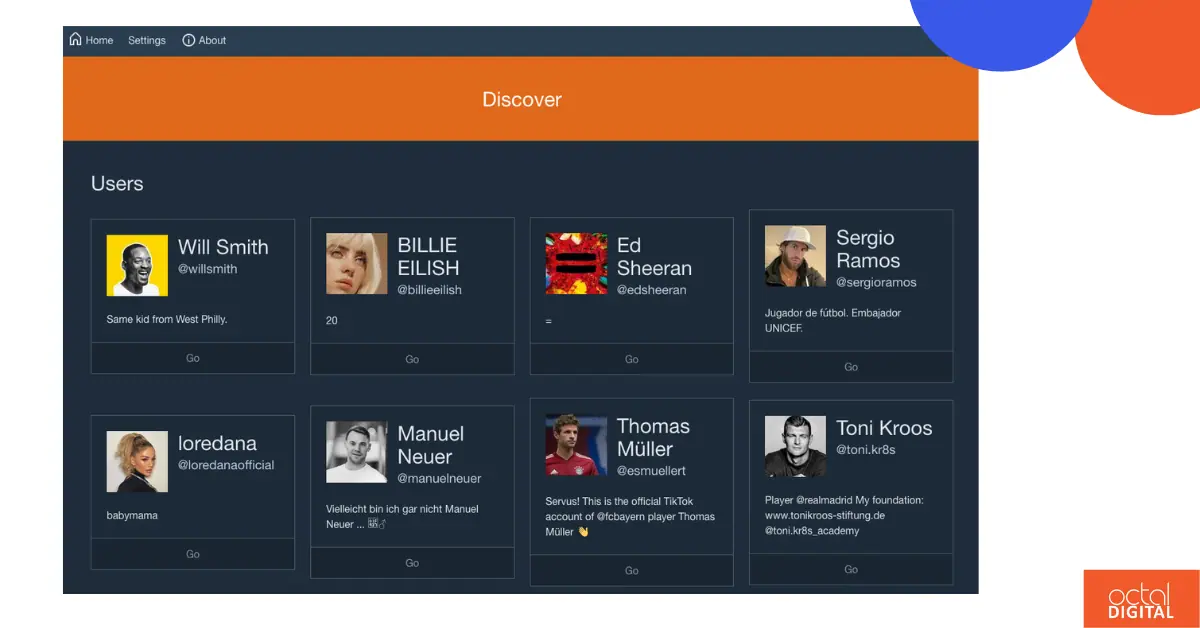Image resolution: width=1200 pixels, height=628 pixels.
Task: Click the @toni.kr8s handle
Action: (866, 450)
